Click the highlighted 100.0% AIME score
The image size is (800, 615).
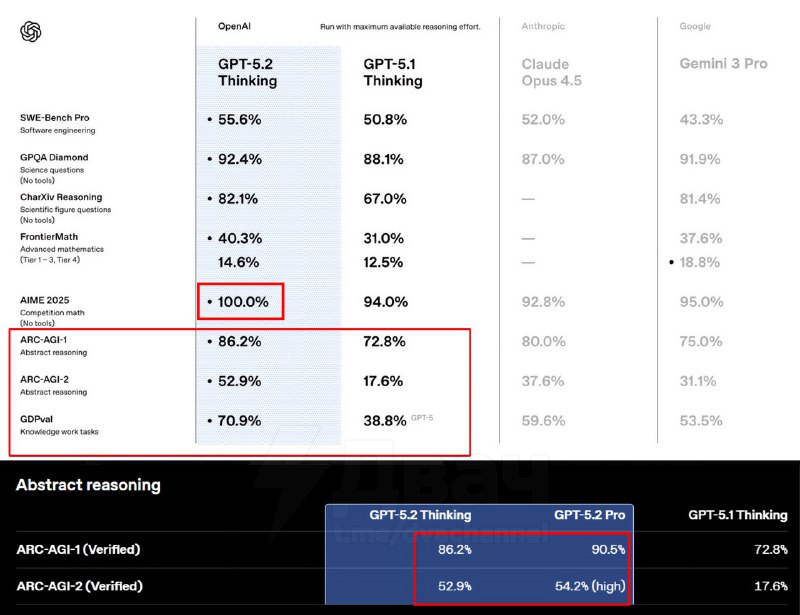click(x=244, y=301)
